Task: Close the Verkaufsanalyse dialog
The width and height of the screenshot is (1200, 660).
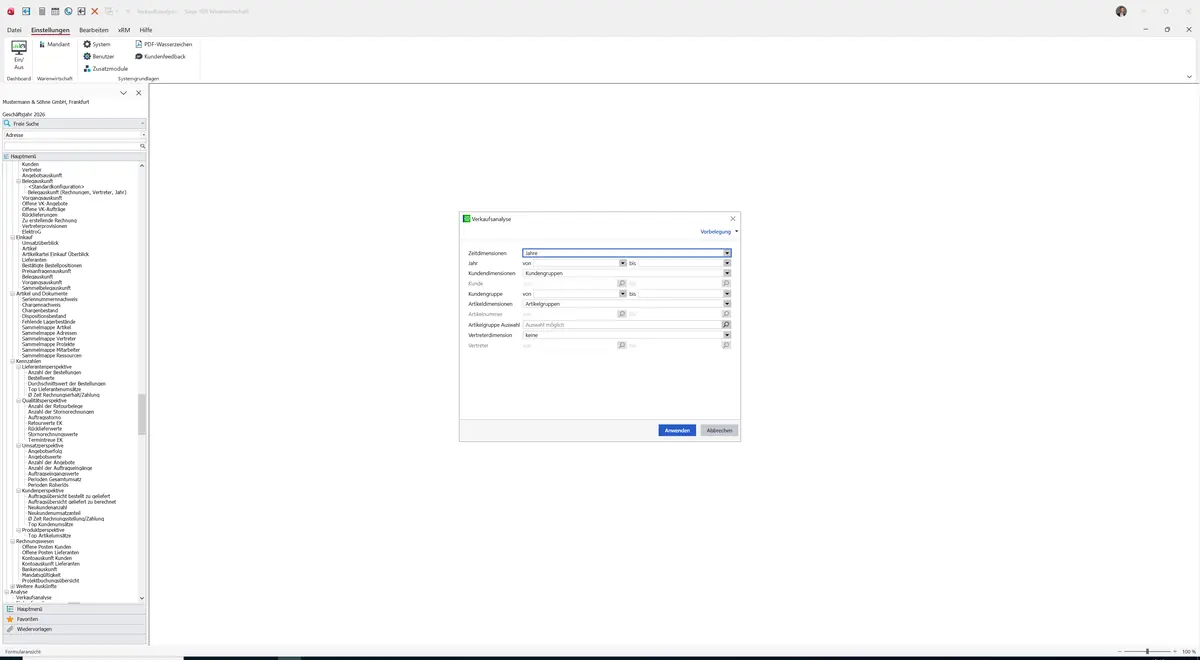Action: tap(733, 218)
